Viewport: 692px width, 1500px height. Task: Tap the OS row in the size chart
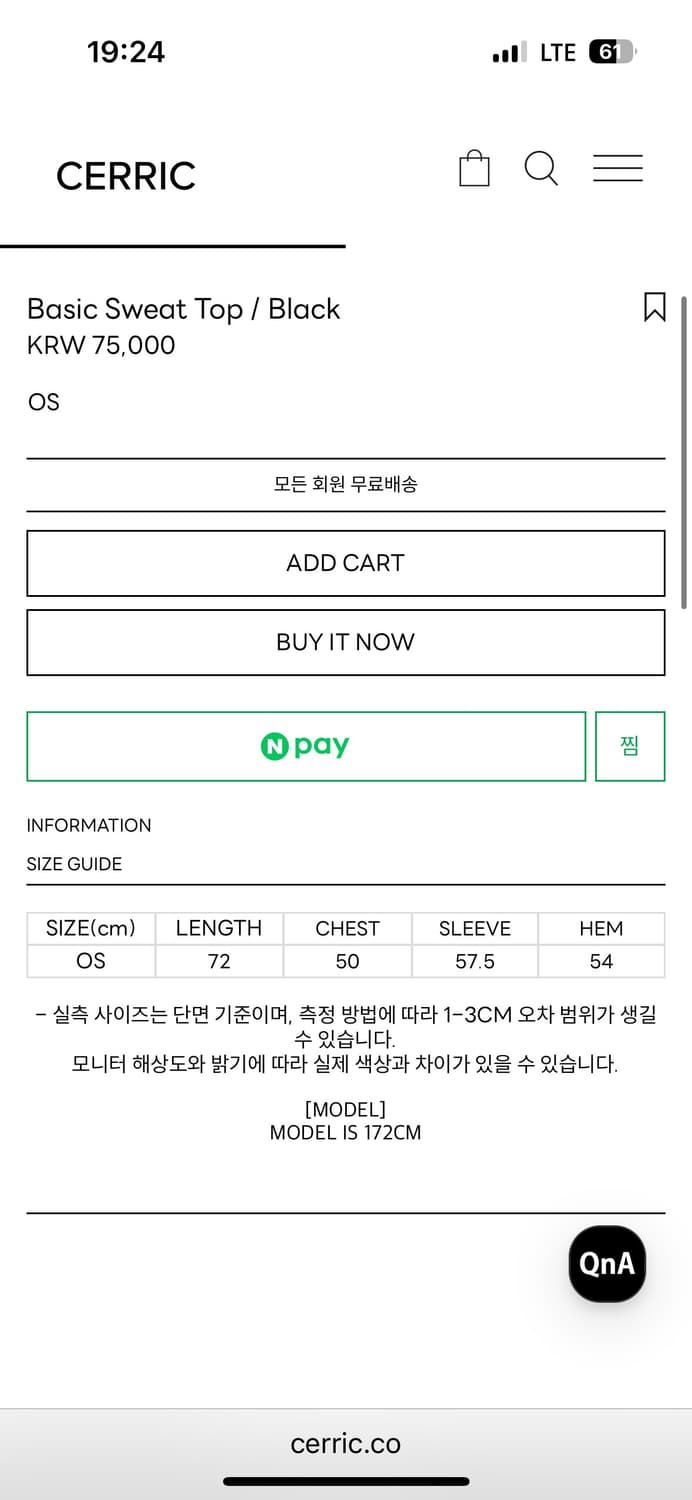click(90, 962)
